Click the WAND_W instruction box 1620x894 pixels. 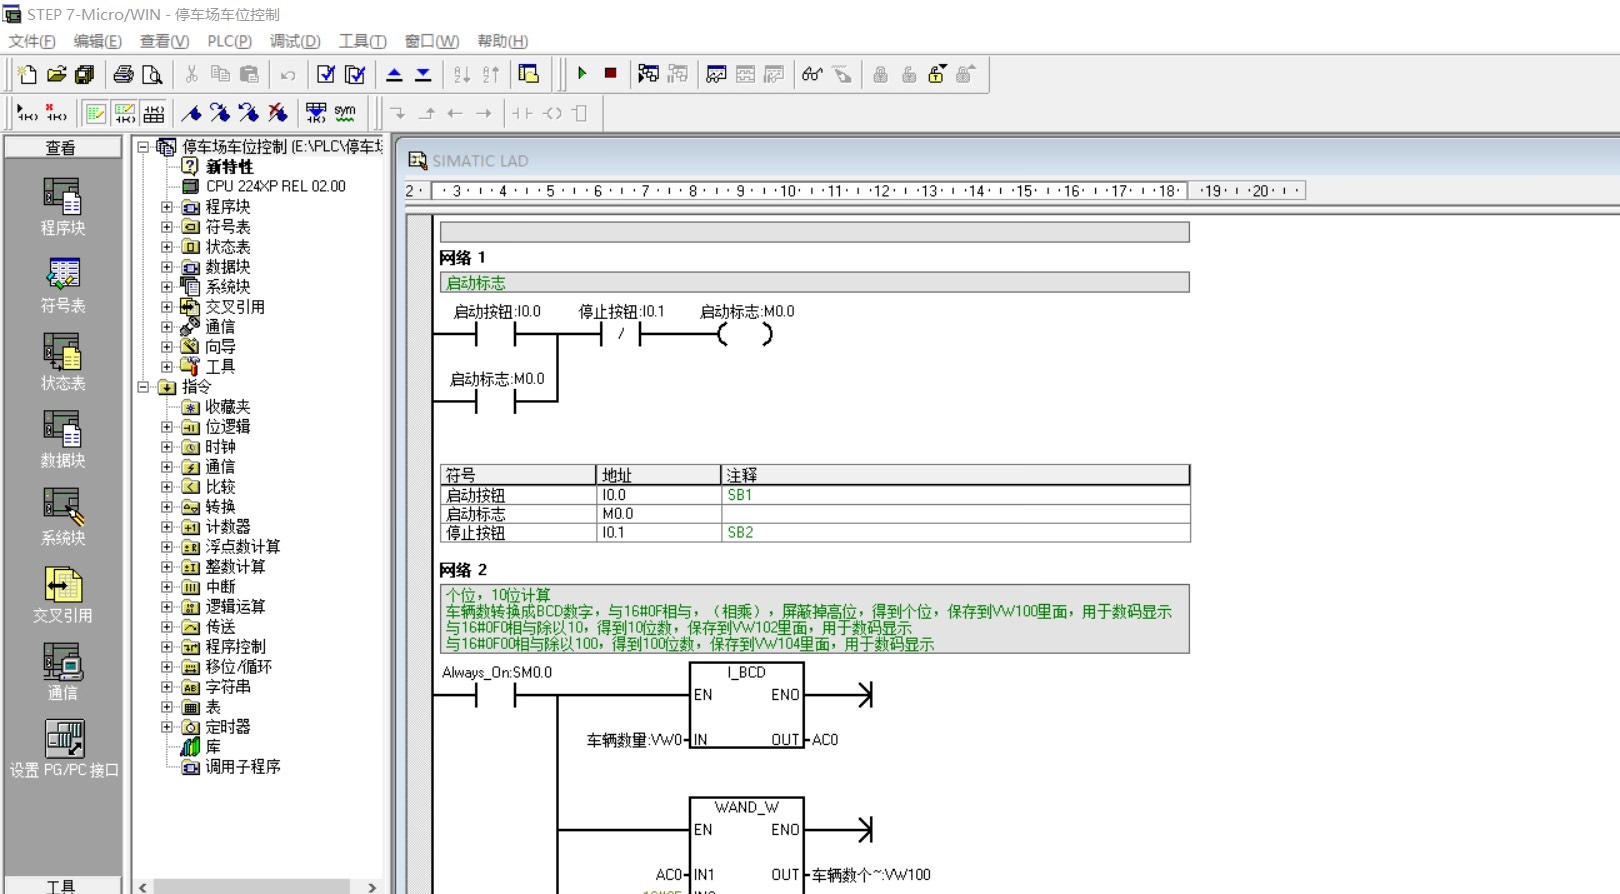(747, 845)
